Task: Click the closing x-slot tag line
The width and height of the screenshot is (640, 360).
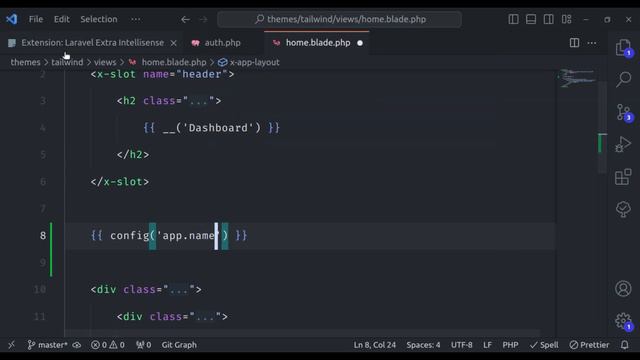Action: (120, 182)
